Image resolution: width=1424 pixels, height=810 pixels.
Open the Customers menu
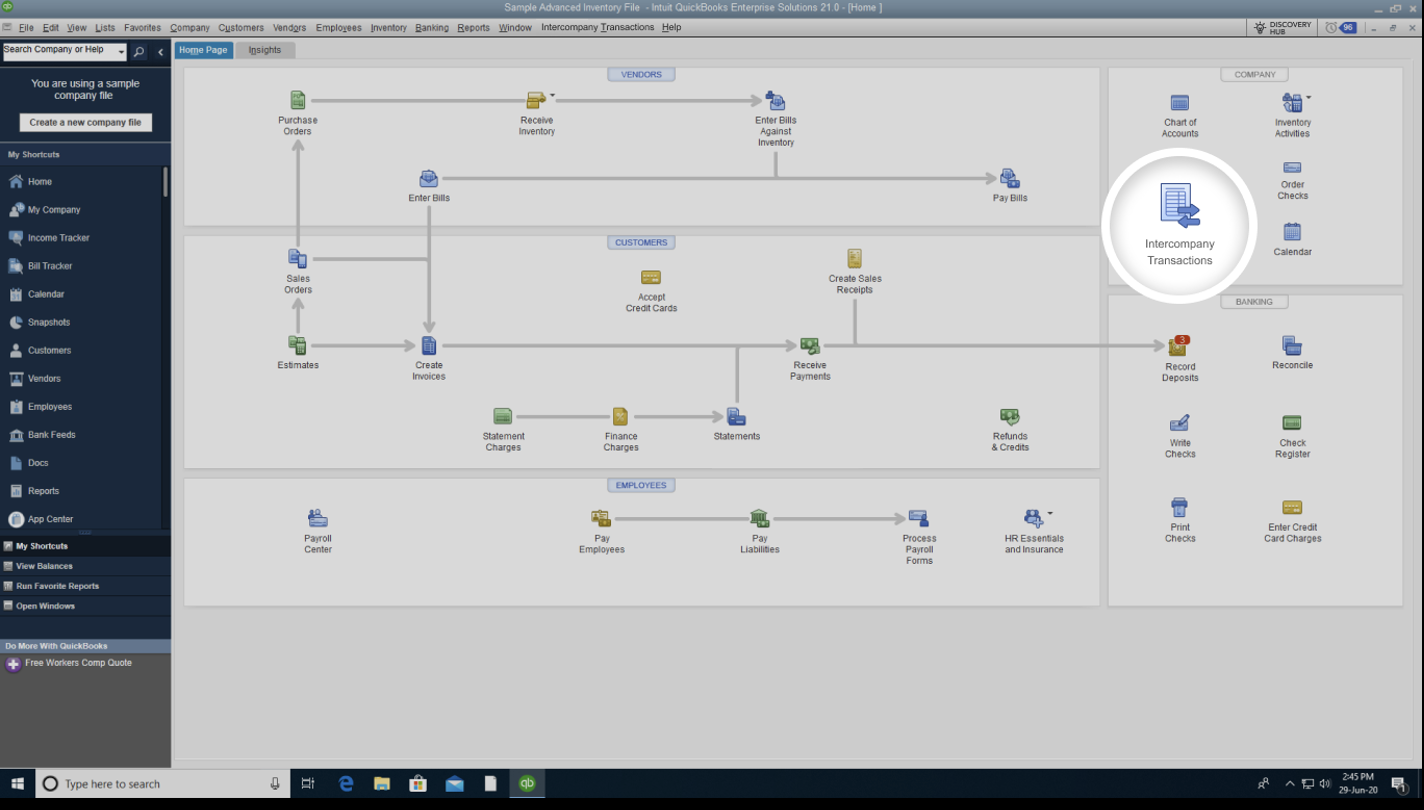coord(241,28)
